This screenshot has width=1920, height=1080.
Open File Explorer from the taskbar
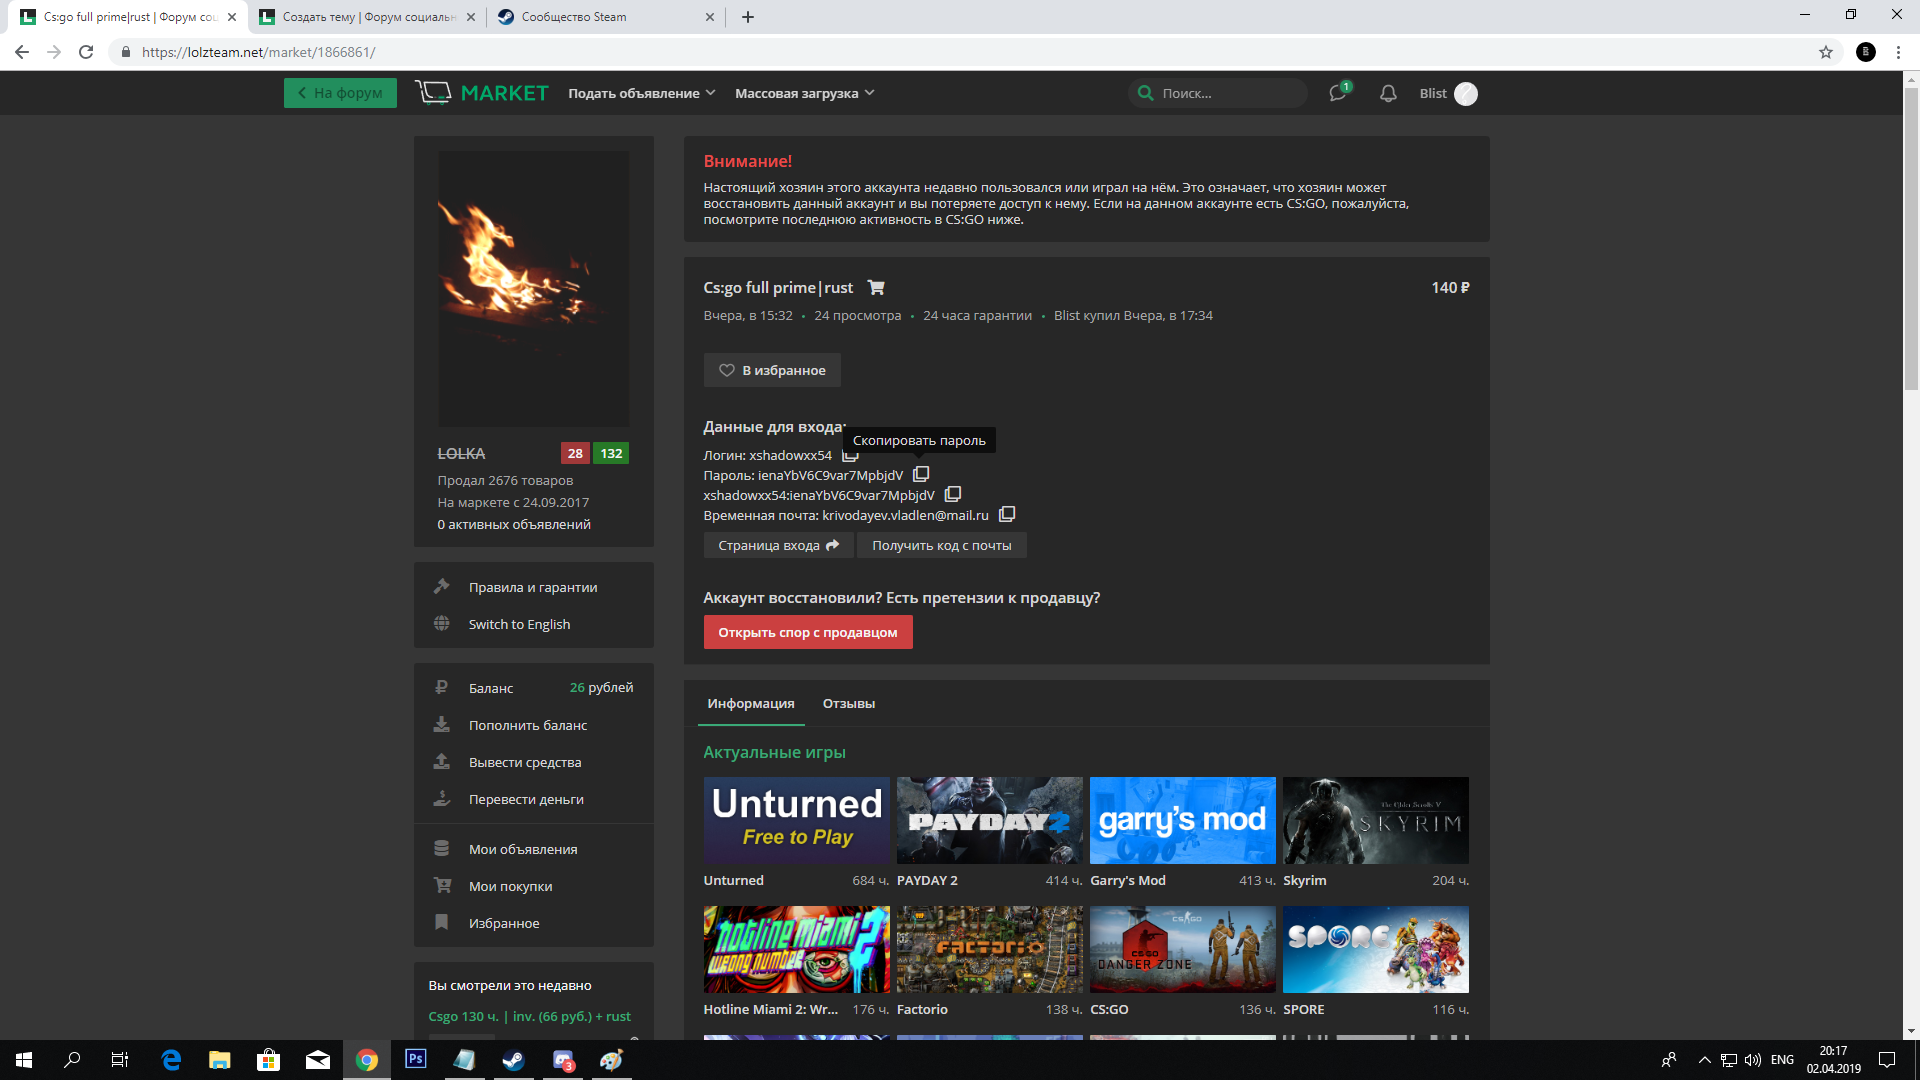click(219, 1060)
